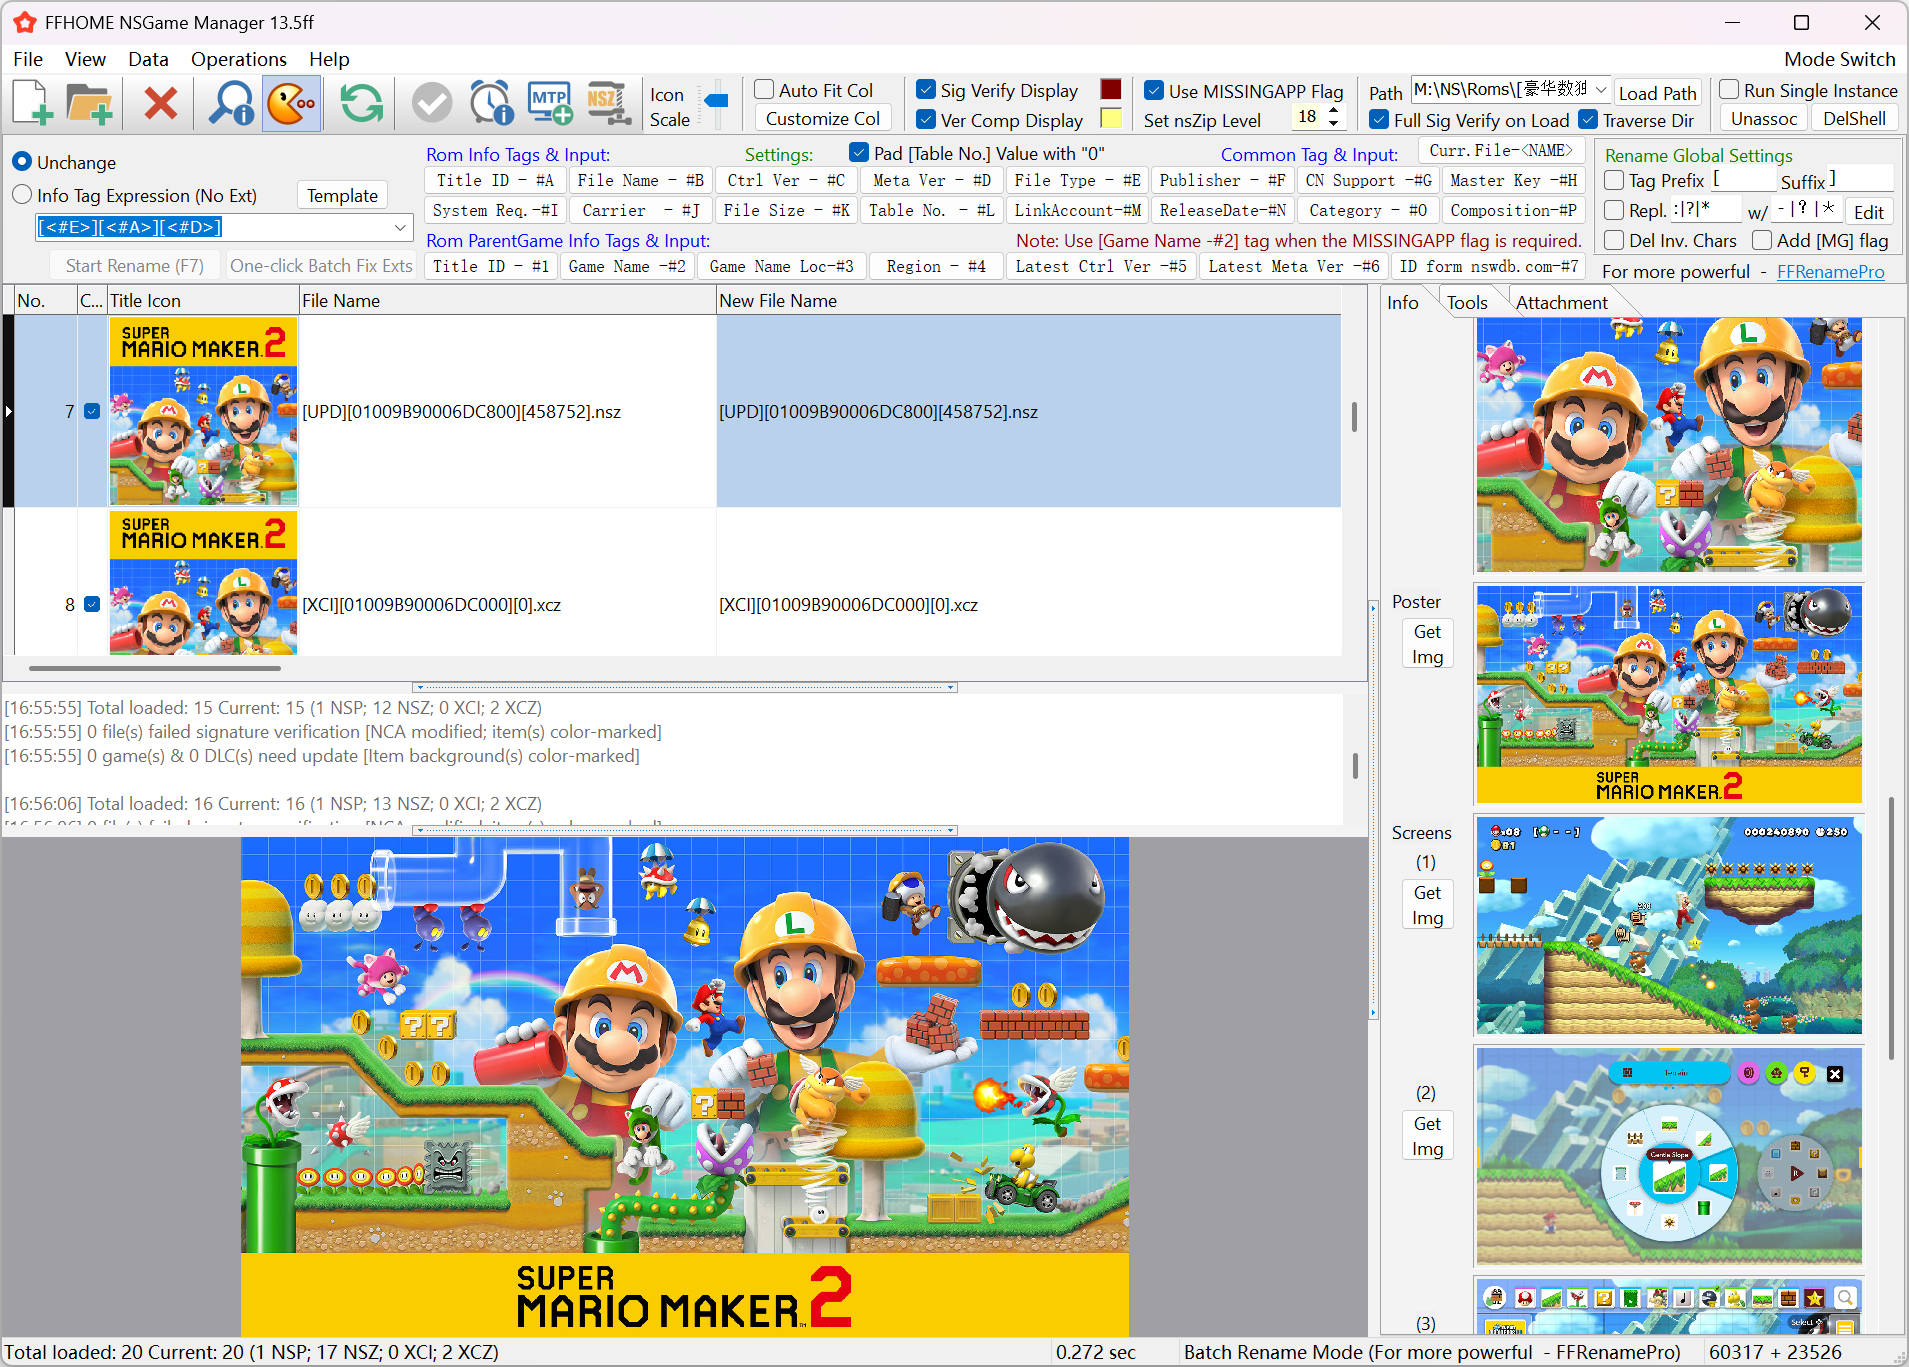Enable the Repl. checkbox
Viewport: 1909px width, 1367px height.
coord(1614,211)
